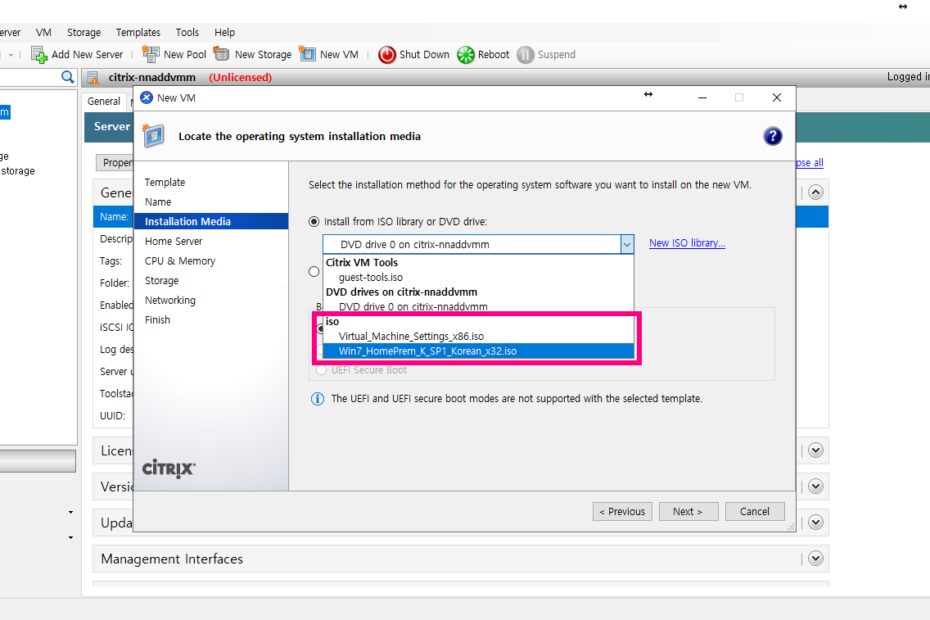The image size is (930, 620).
Task: Go to Networking wizard step
Action: (x=170, y=300)
